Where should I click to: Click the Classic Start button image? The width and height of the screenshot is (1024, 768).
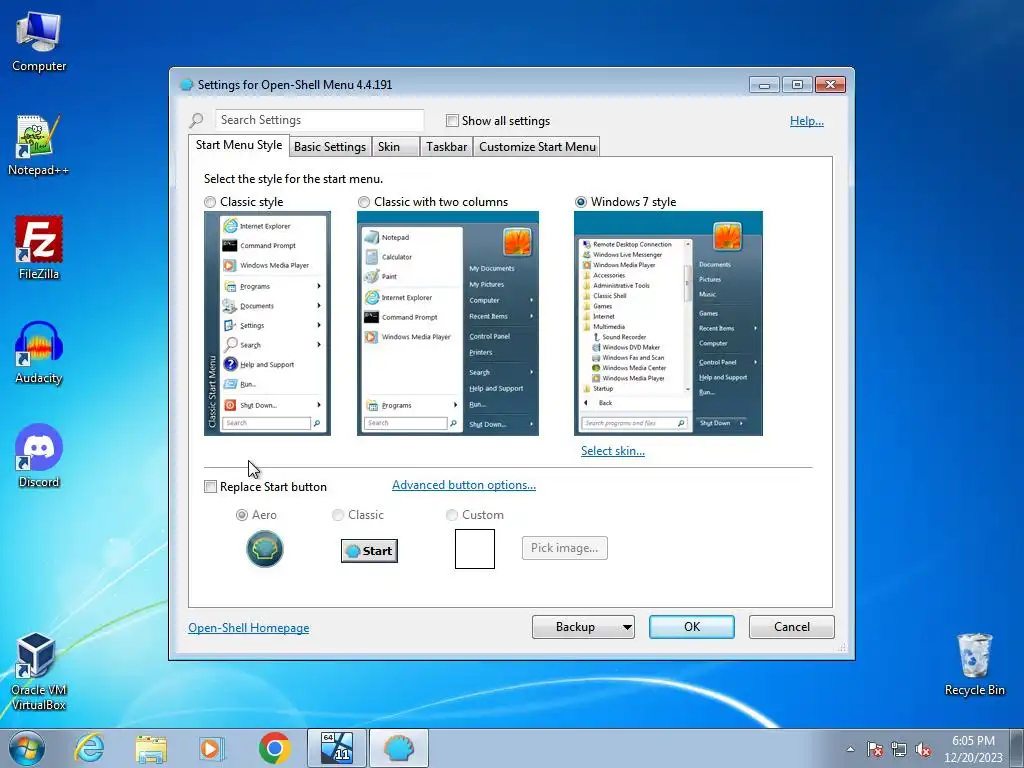tap(369, 551)
